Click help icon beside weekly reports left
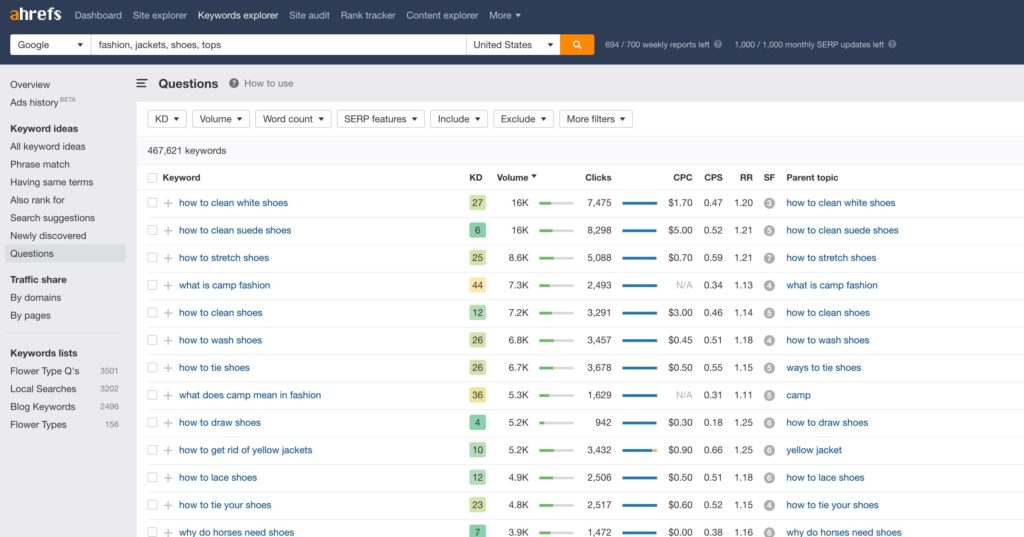The height and width of the screenshot is (537, 1024). [718, 44]
